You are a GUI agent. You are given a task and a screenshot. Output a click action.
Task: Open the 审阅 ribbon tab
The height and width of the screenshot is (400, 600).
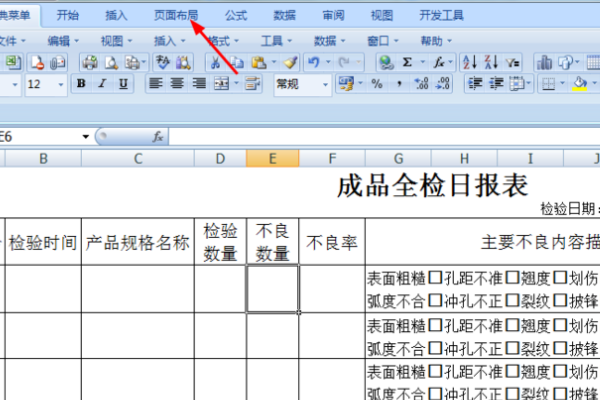(333, 16)
